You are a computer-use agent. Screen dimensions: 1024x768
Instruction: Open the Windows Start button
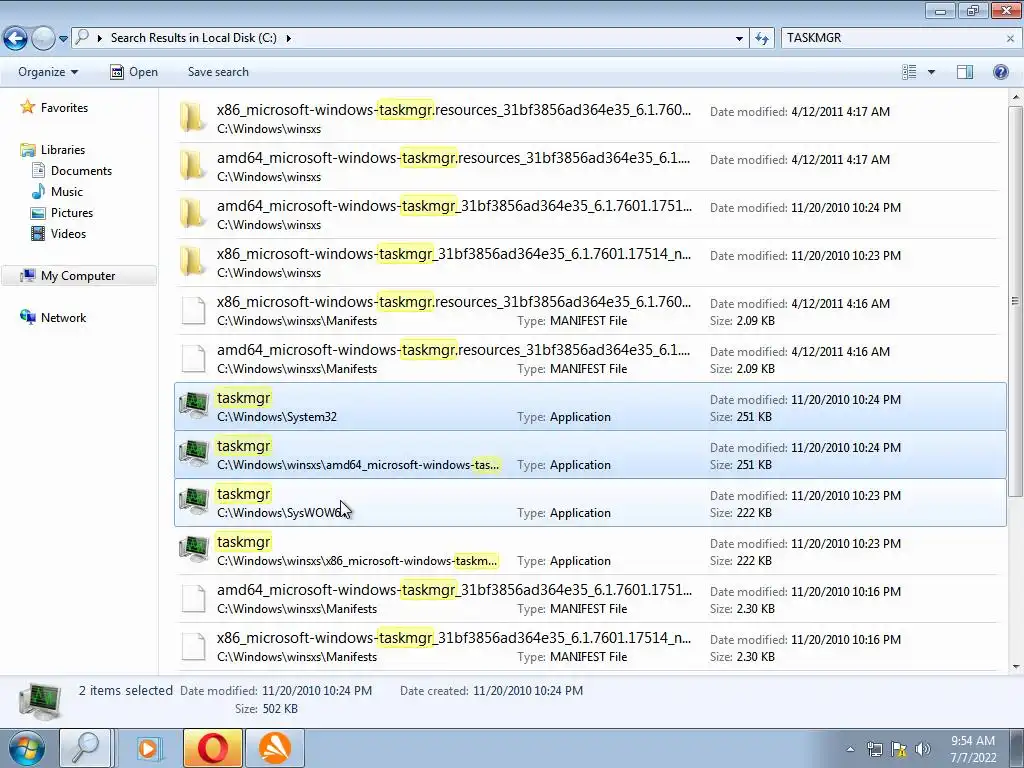(x=26, y=748)
